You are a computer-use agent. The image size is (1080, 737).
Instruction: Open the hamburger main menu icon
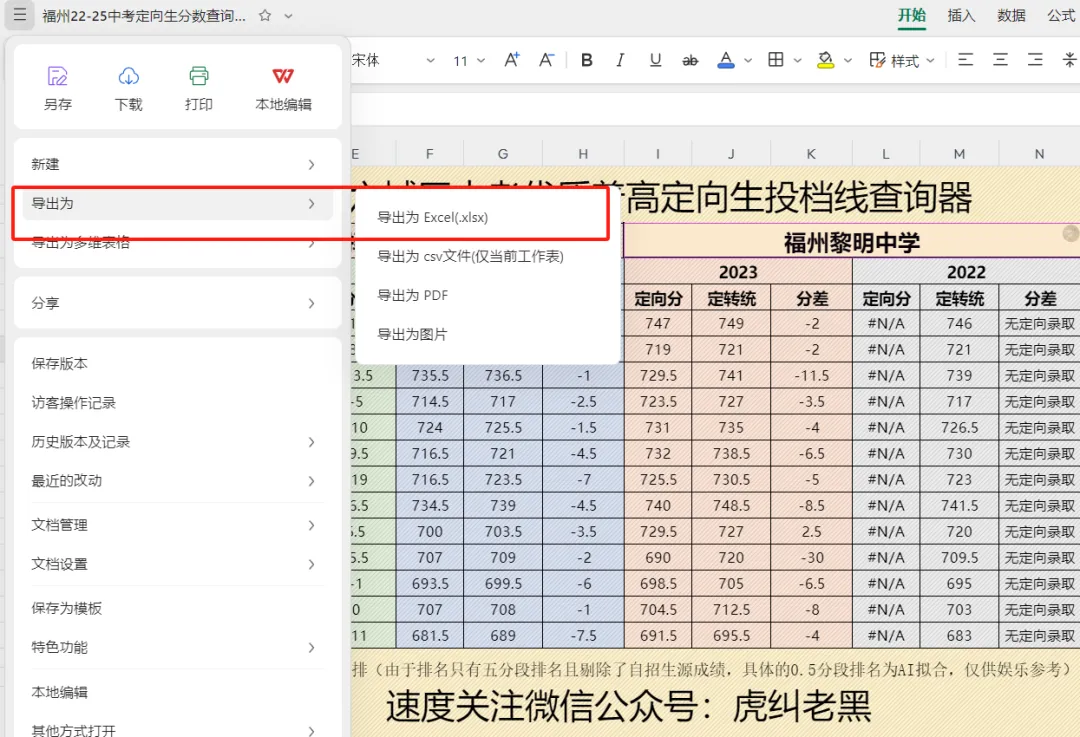19,14
